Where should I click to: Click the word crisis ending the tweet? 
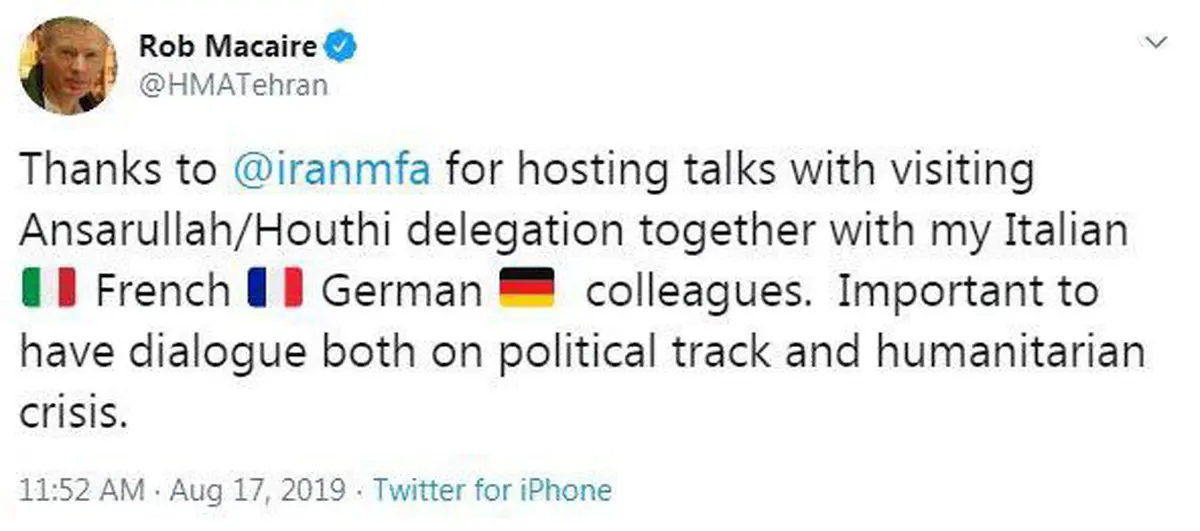coord(76,413)
